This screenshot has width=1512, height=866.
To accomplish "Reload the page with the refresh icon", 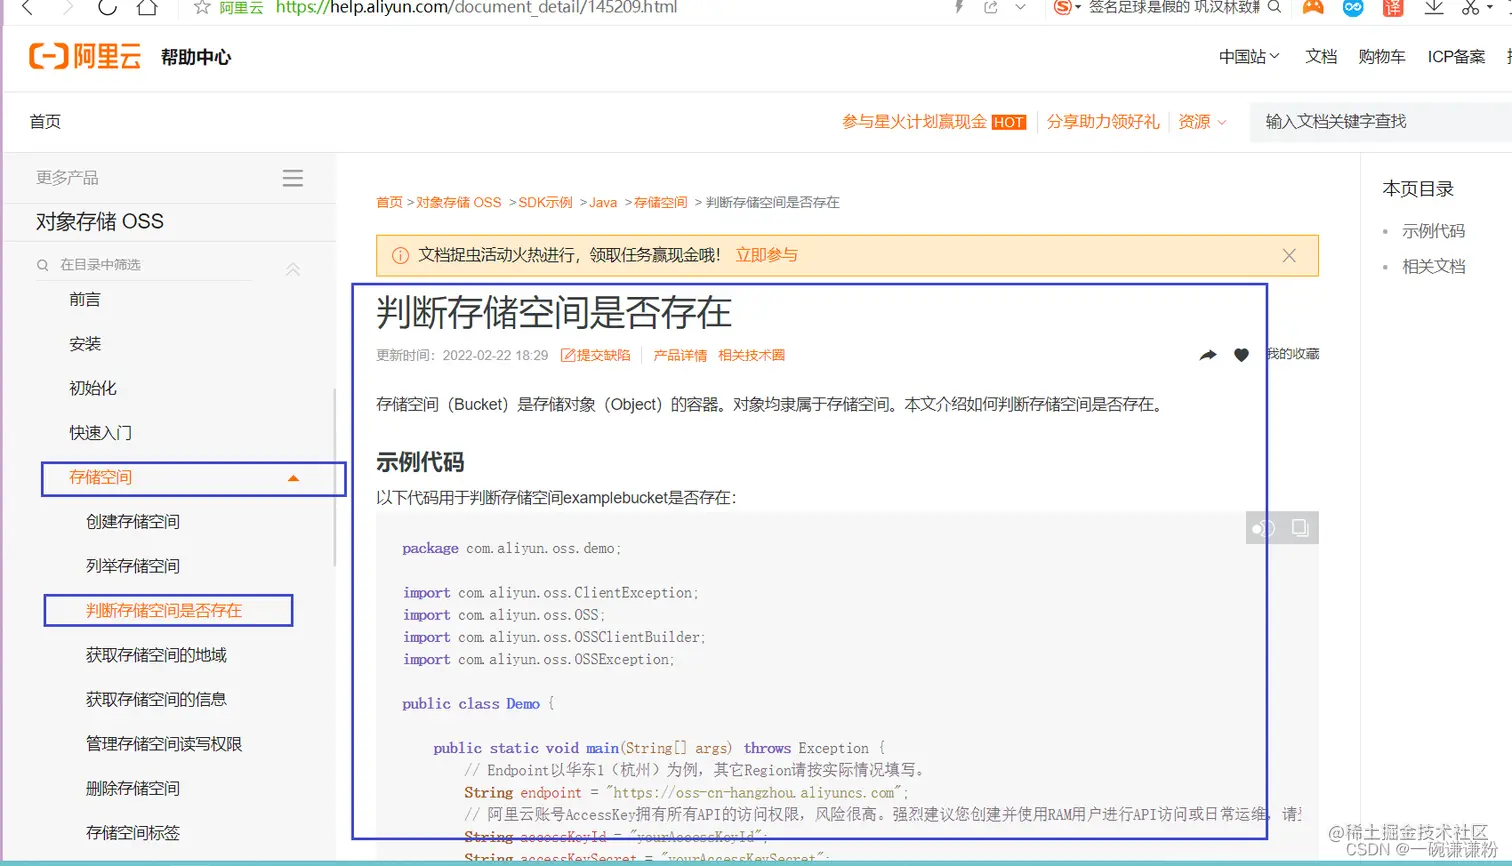I will [x=107, y=8].
